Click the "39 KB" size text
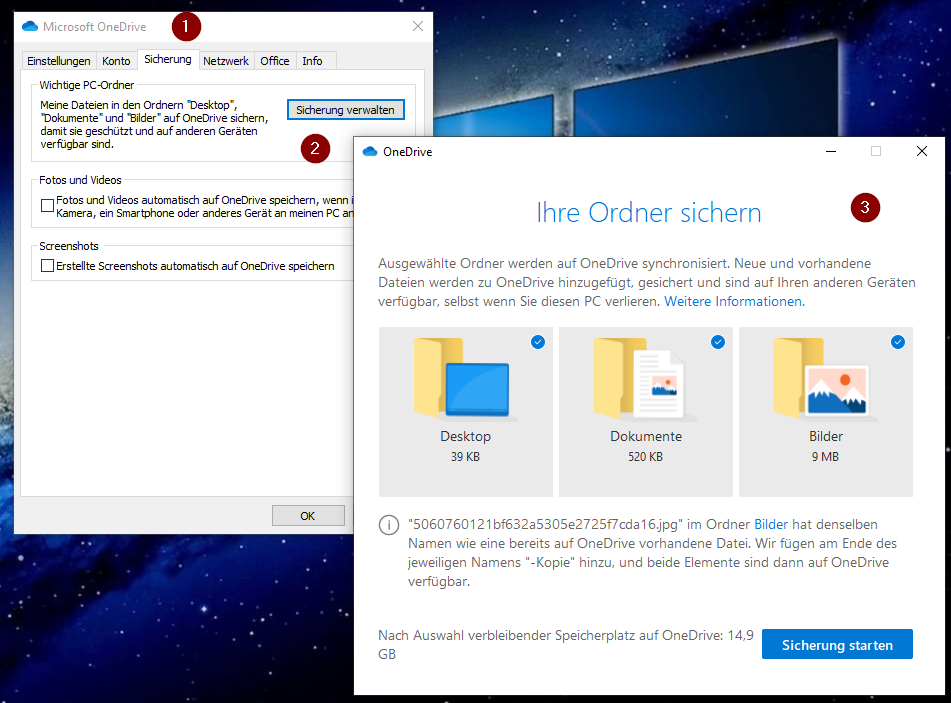 point(465,457)
